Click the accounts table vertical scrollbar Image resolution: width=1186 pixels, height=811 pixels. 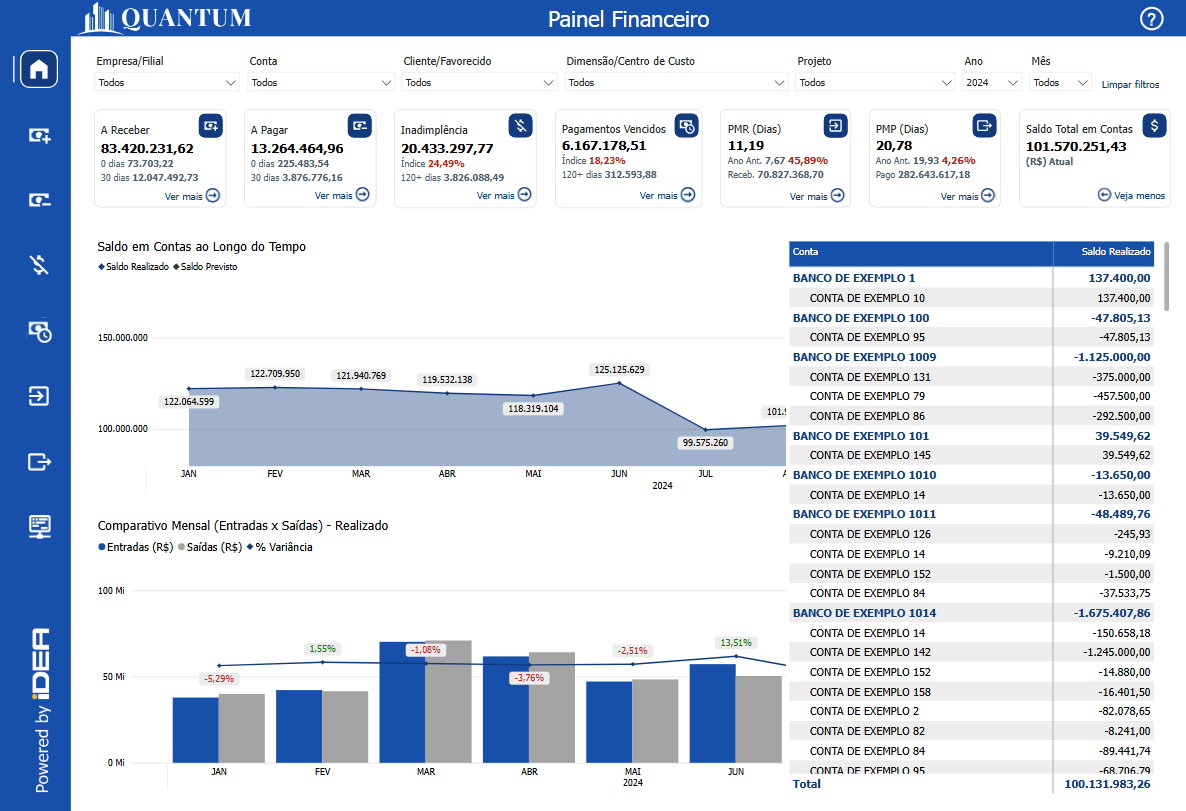(1167, 275)
